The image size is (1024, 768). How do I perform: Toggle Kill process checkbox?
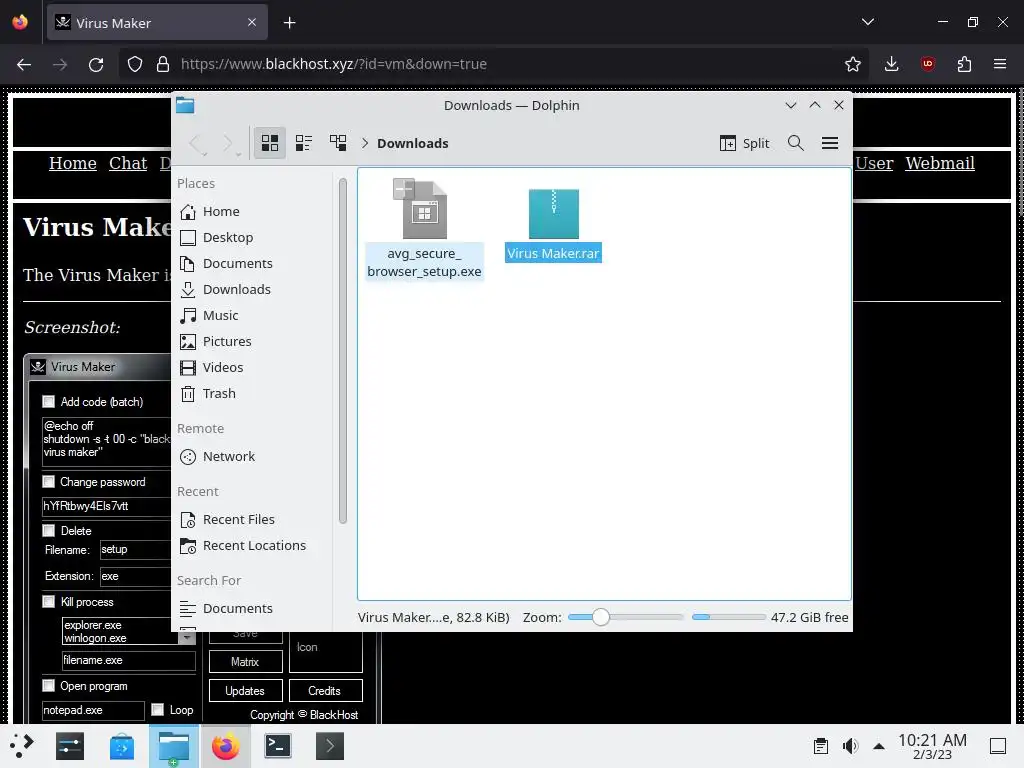pos(48,601)
